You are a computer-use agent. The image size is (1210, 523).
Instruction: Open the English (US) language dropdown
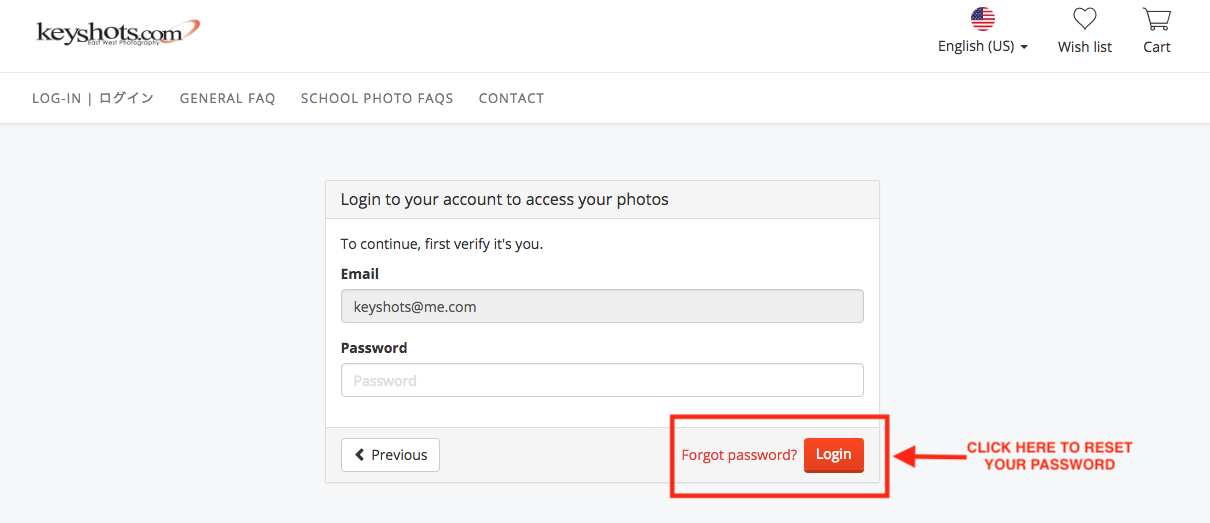[x=982, y=47]
